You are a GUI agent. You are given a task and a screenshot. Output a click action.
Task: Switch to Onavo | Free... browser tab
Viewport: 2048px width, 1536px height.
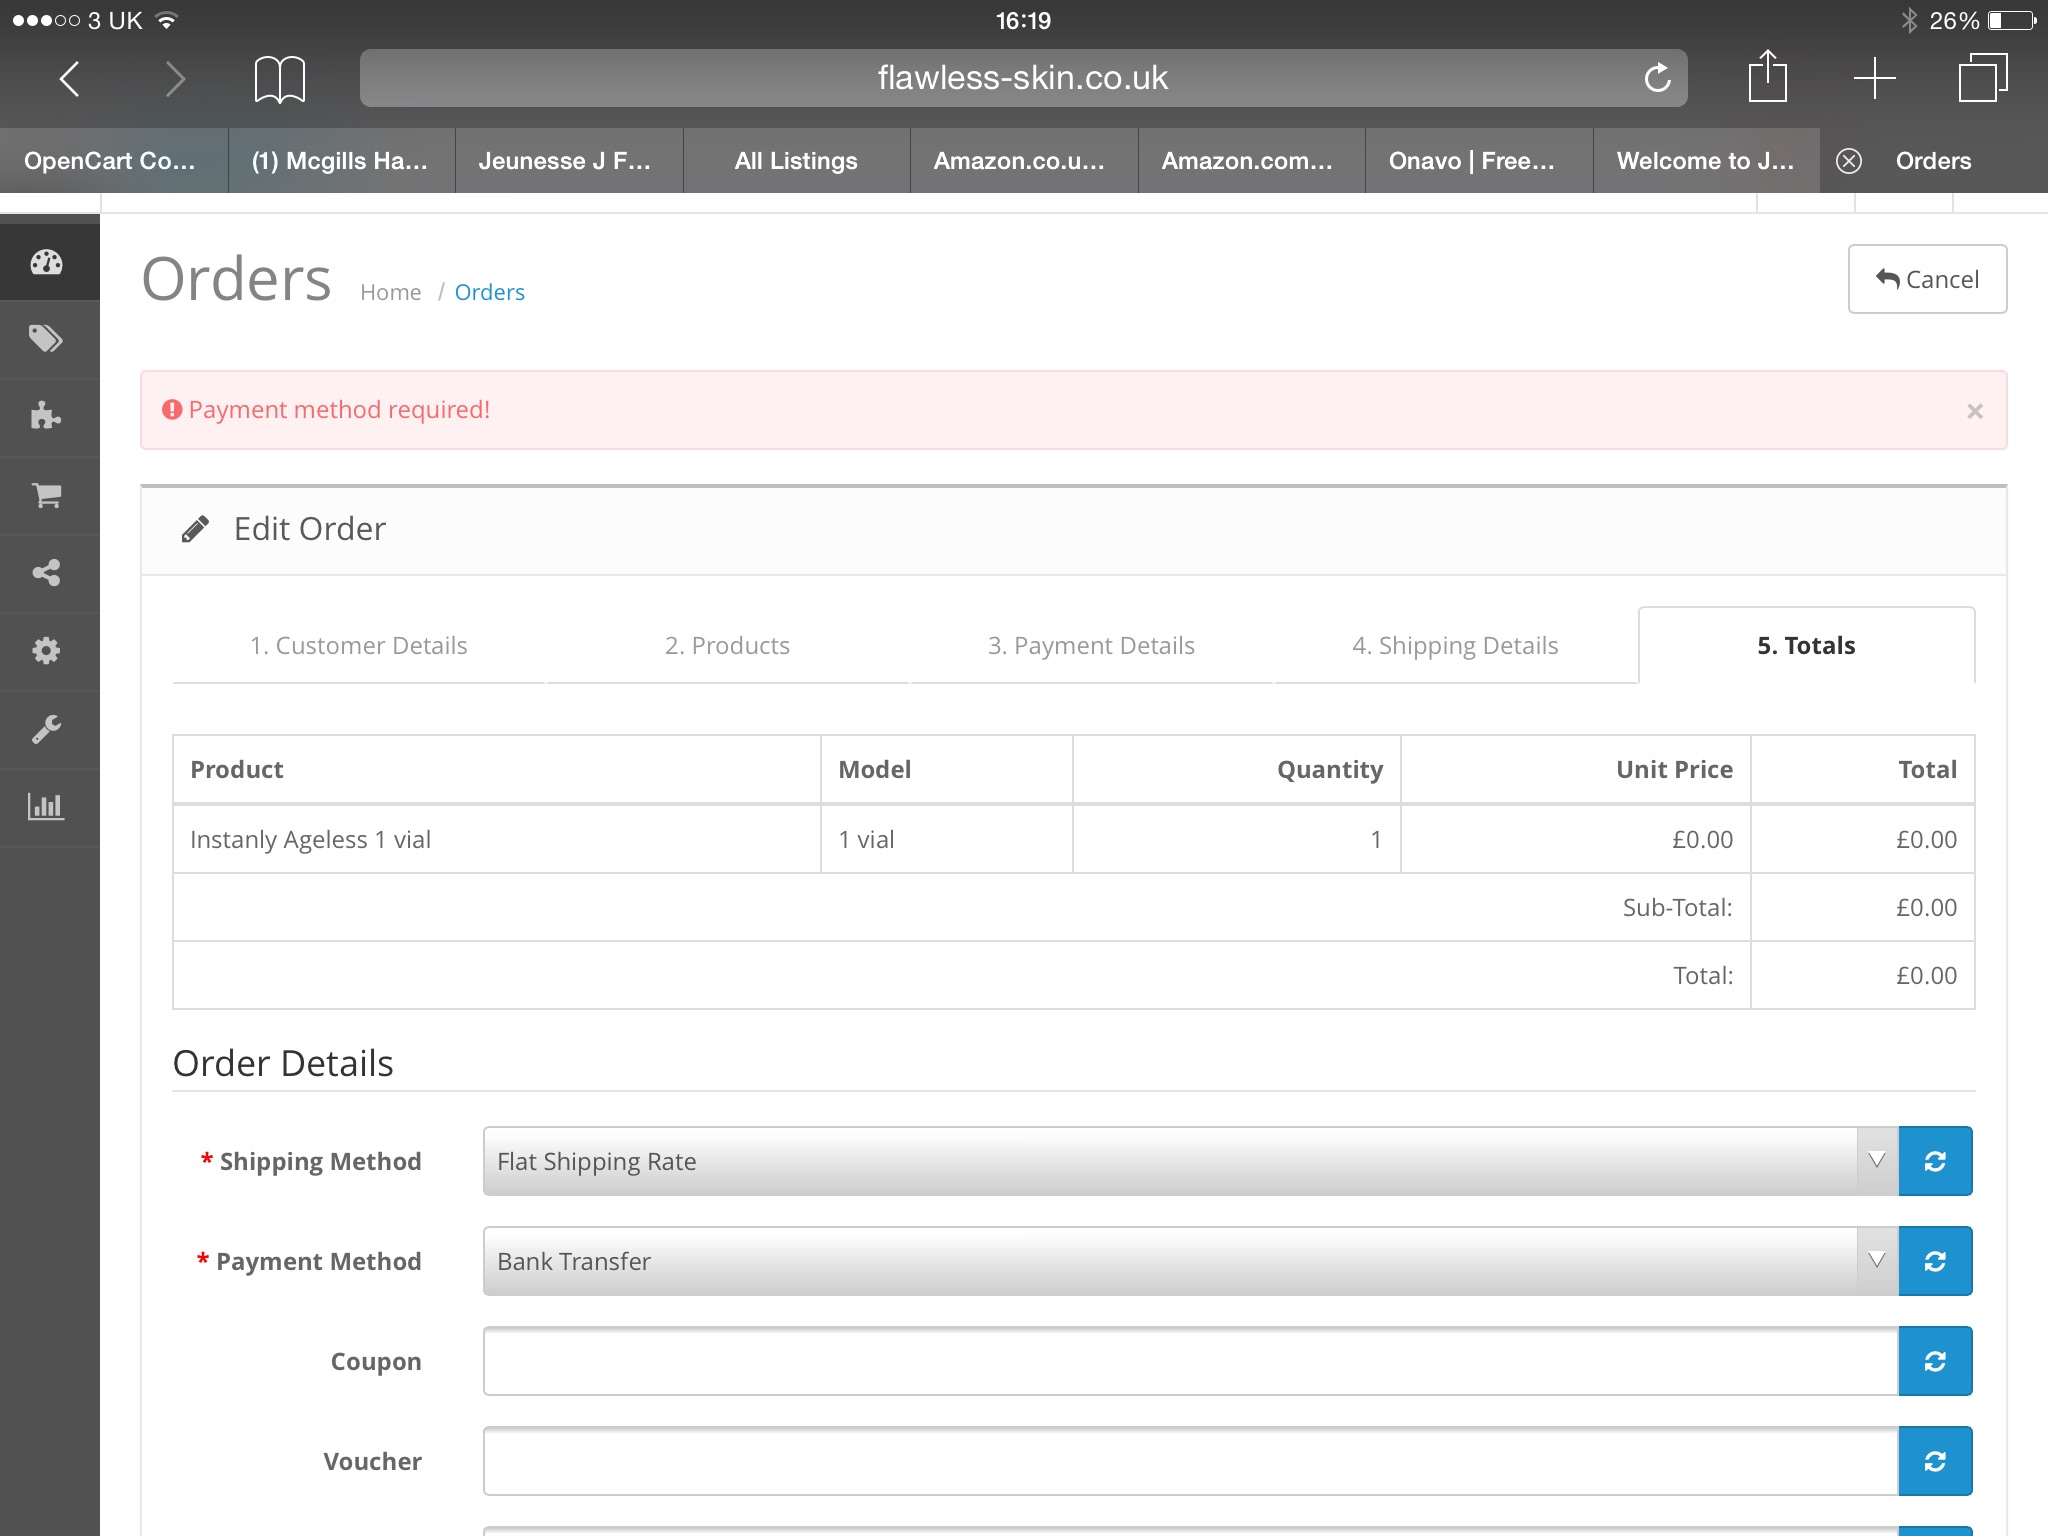(1479, 161)
